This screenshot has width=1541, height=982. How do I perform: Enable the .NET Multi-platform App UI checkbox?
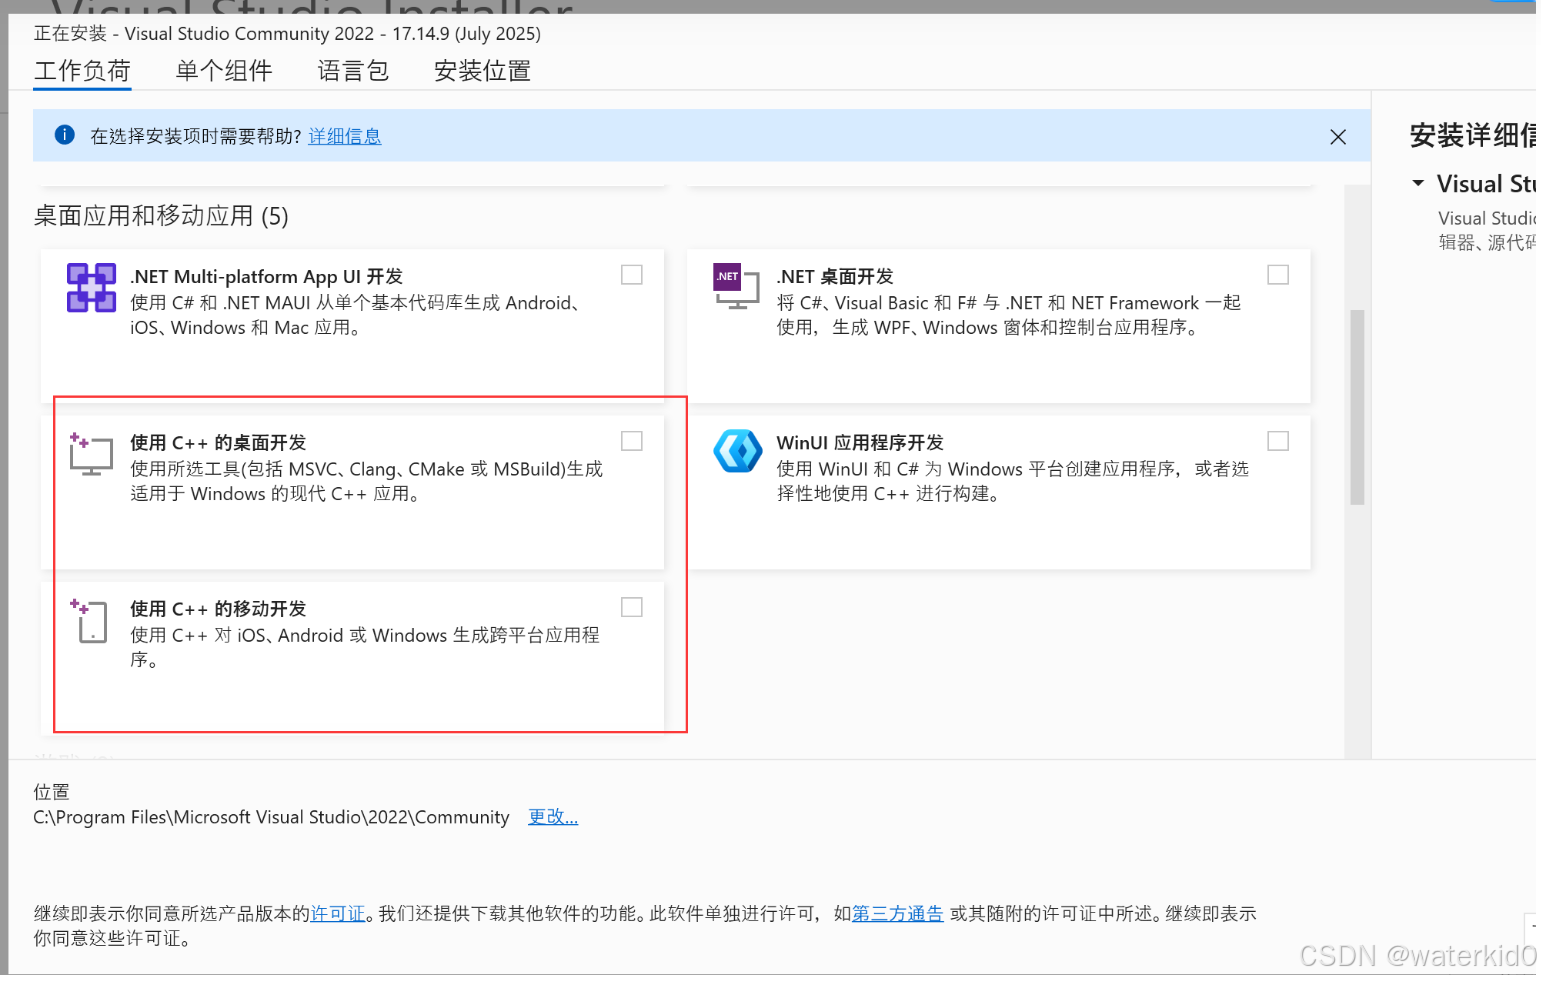pyautogui.click(x=632, y=275)
